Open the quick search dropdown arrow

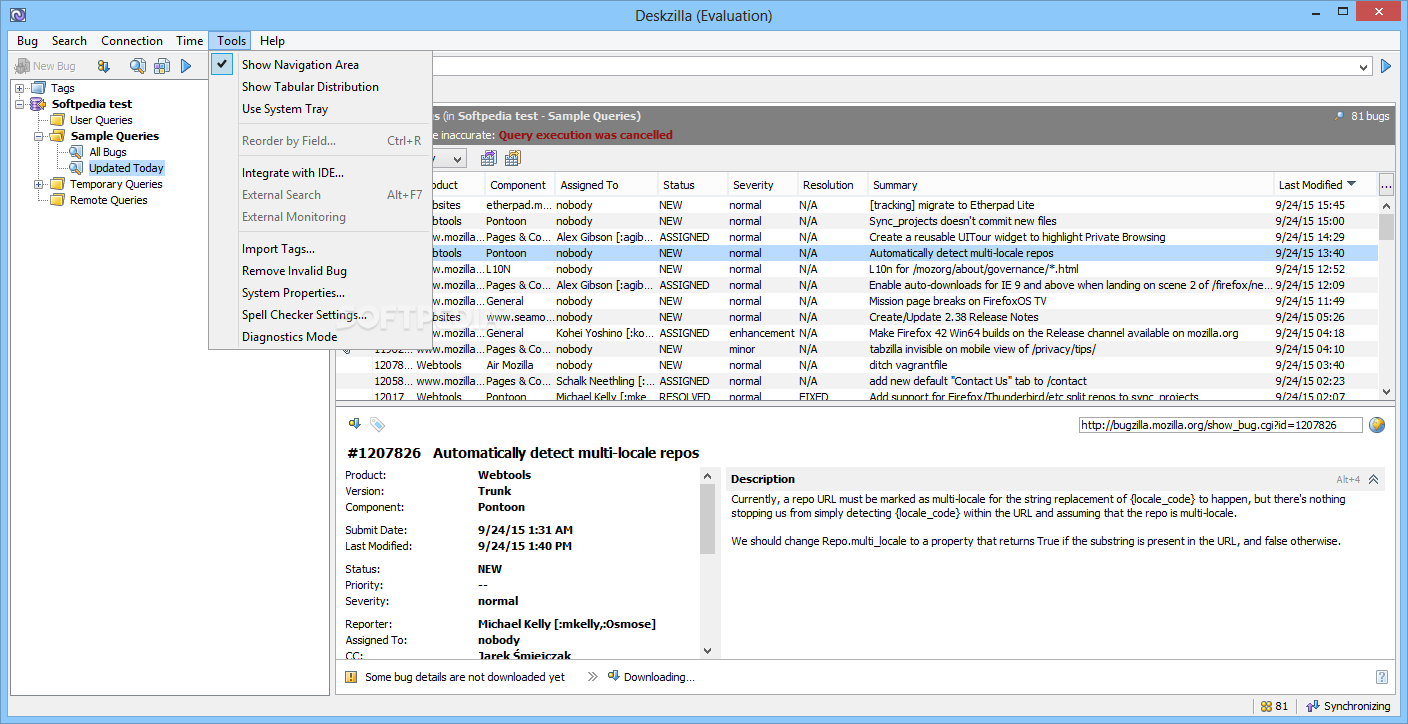pyautogui.click(x=1364, y=67)
